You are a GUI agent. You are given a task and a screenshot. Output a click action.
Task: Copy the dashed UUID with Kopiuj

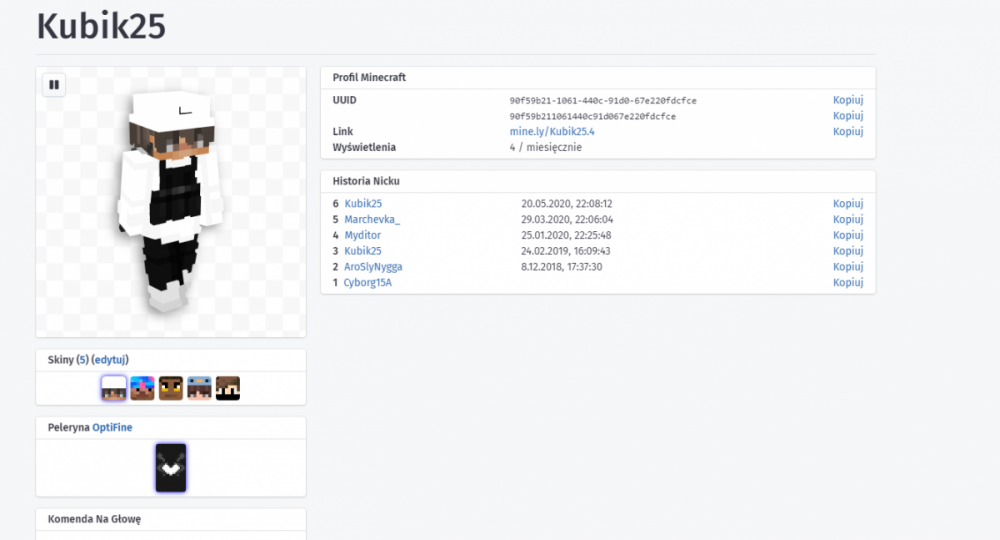847,100
